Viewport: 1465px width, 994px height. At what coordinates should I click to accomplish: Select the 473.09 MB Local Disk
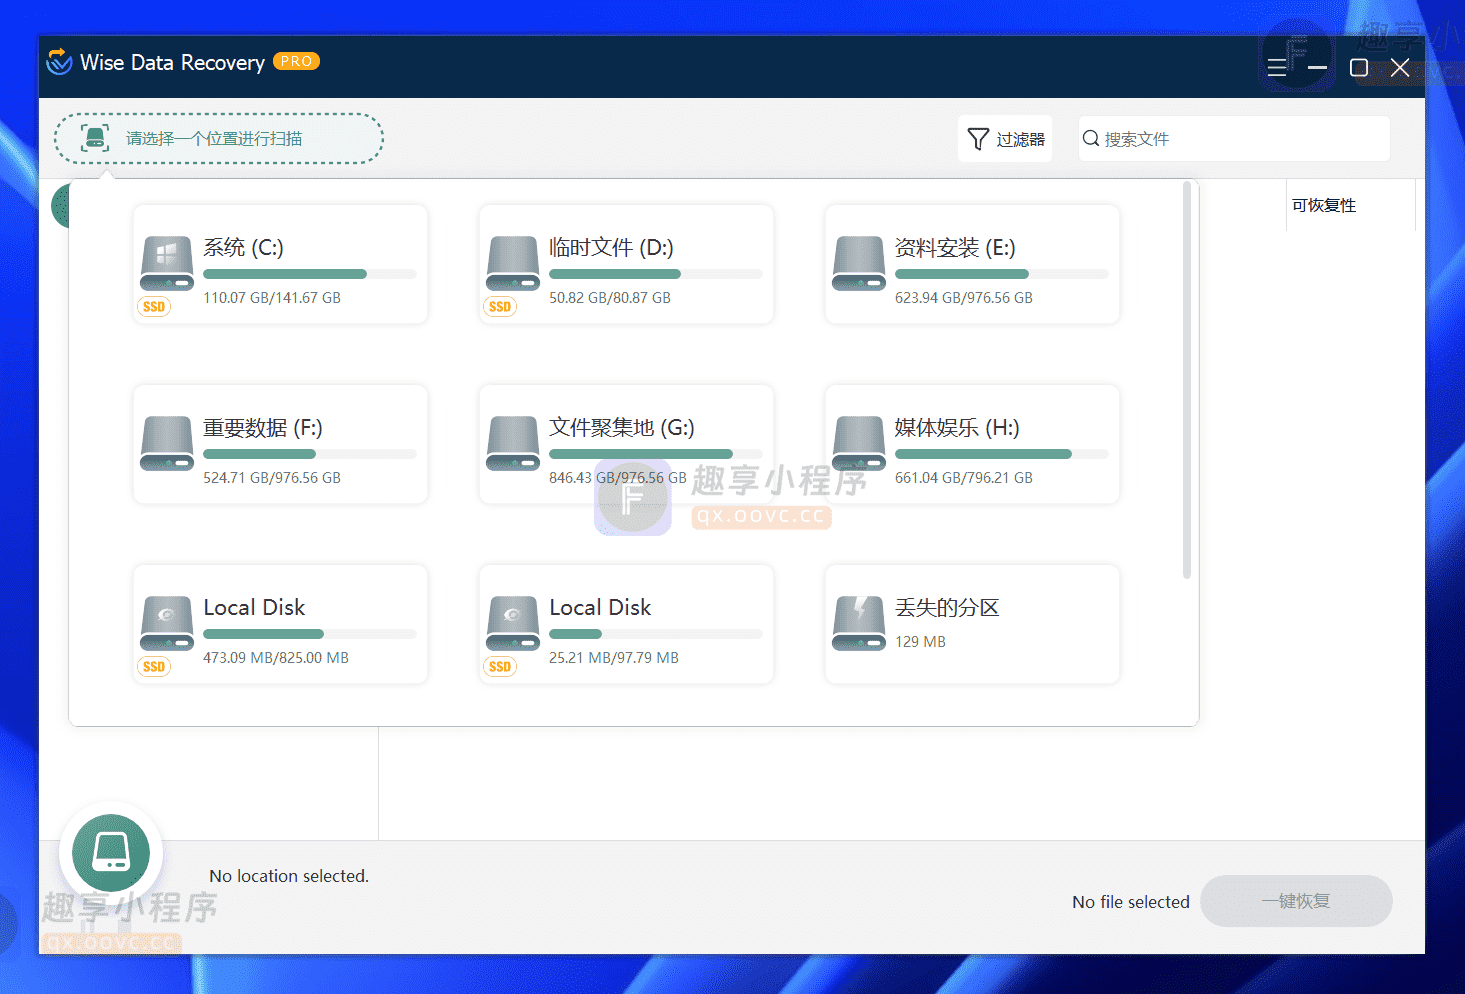(280, 624)
